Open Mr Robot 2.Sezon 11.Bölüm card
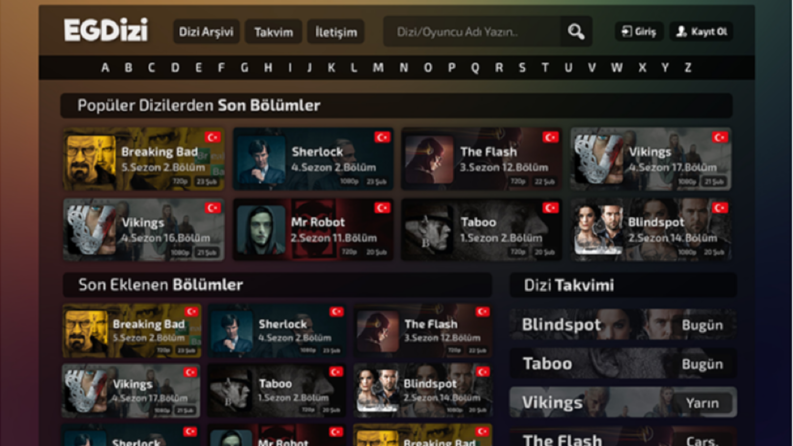Viewport: 793px width, 446px height. click(x=313, y=230)
